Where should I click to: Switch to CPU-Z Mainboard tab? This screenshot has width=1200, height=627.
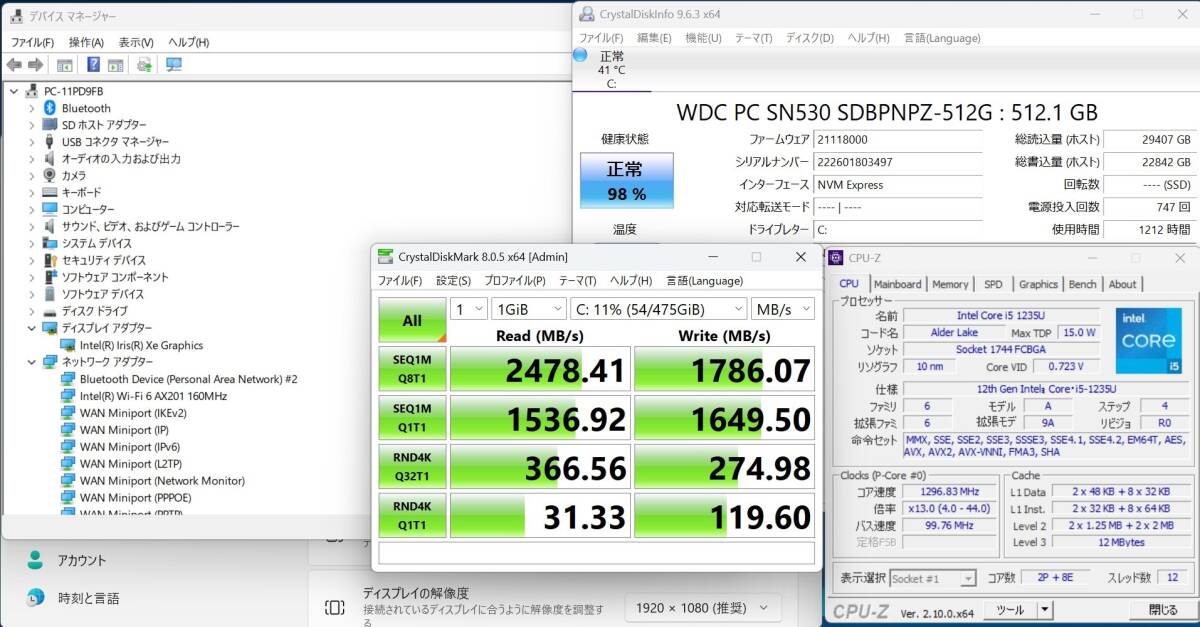(x=897, y=284)
